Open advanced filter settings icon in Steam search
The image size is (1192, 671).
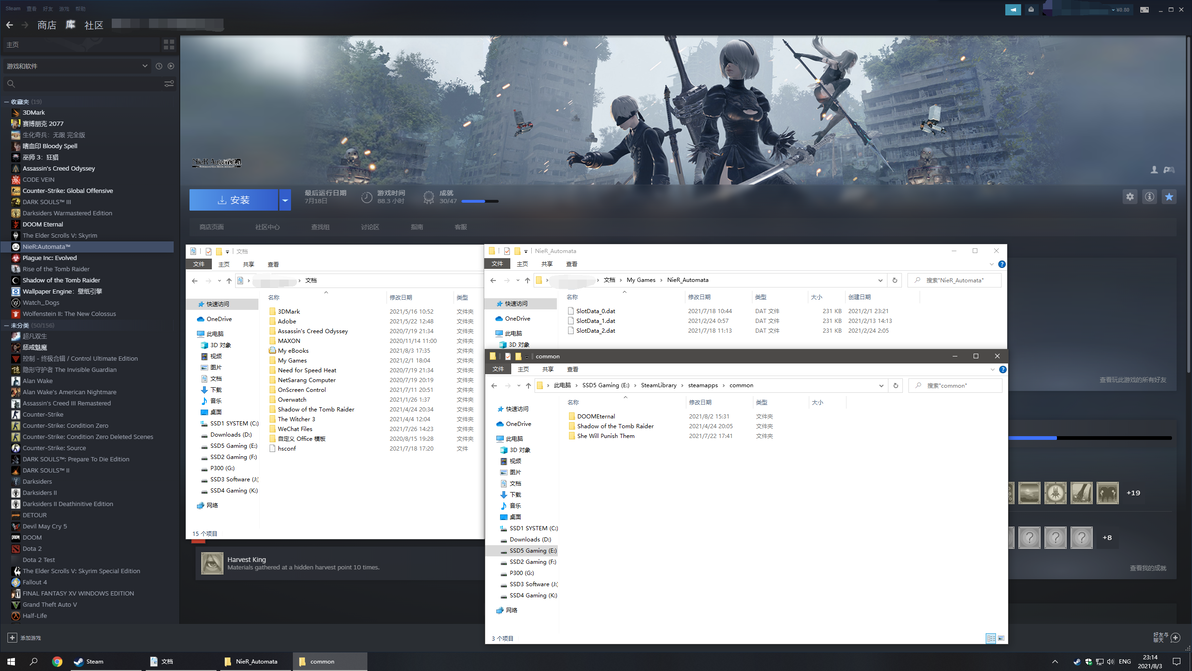(x=169, y=84)
